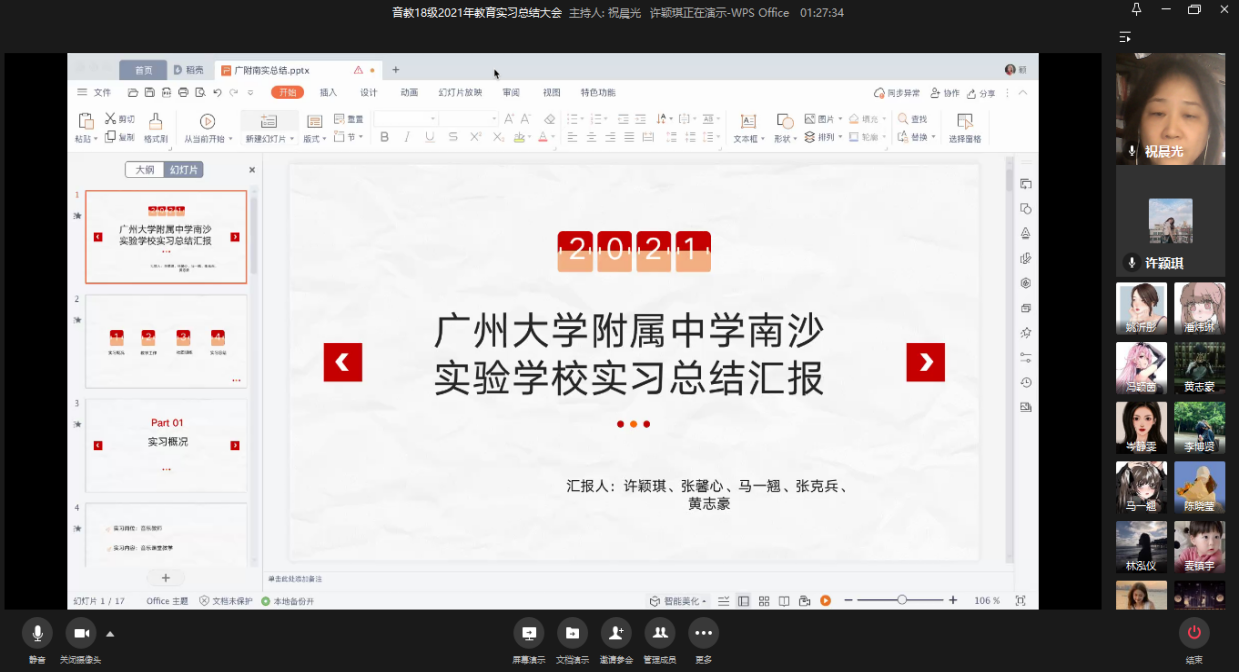Click the Save icon in quick access toolbar
The height and width of the screenshot is (672, 1239).
point(149,93)
